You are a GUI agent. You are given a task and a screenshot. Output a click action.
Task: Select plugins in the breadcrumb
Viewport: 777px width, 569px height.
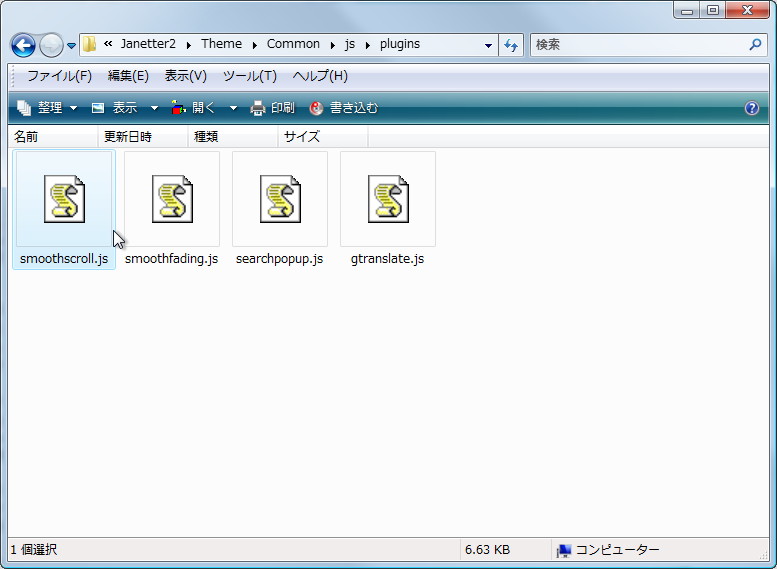click(x=400, y=44)
